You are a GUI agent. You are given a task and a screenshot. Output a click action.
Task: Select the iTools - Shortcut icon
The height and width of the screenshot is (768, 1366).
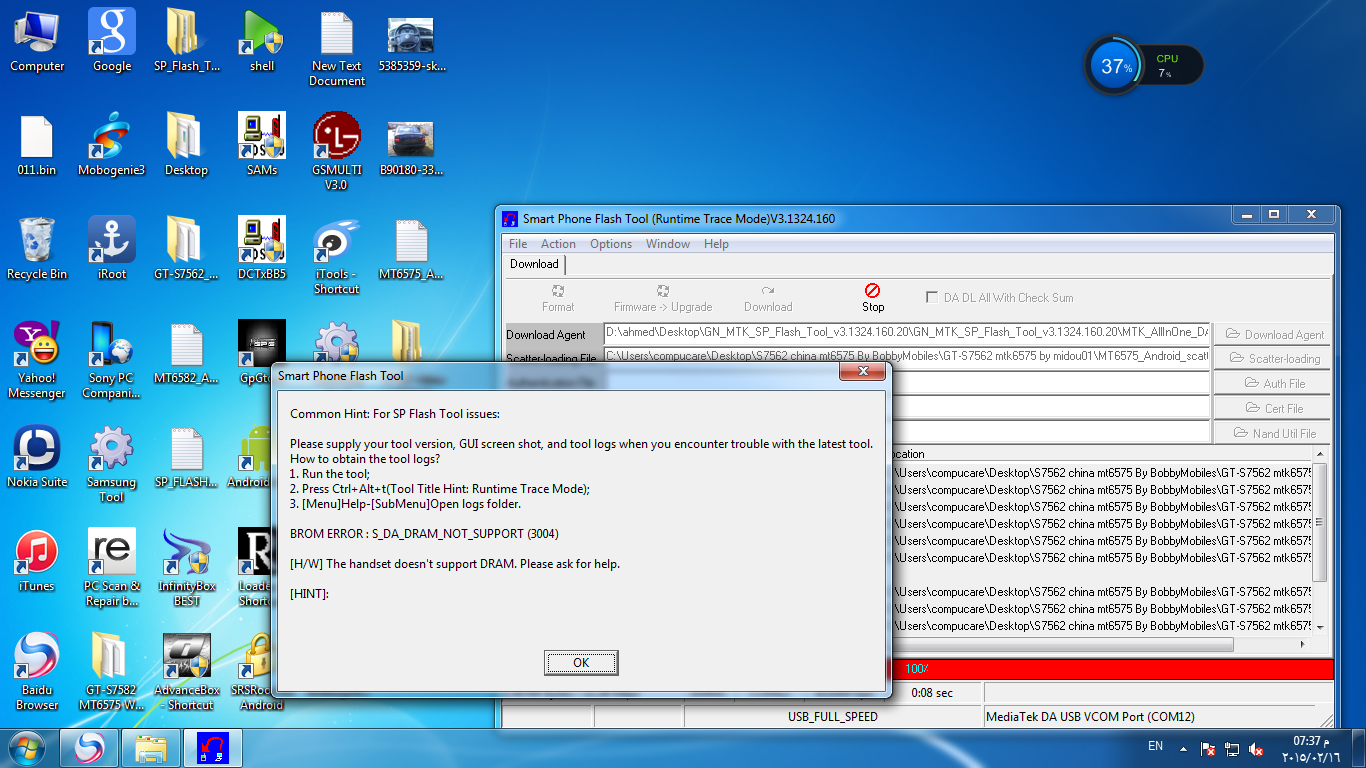pos(337,256)
